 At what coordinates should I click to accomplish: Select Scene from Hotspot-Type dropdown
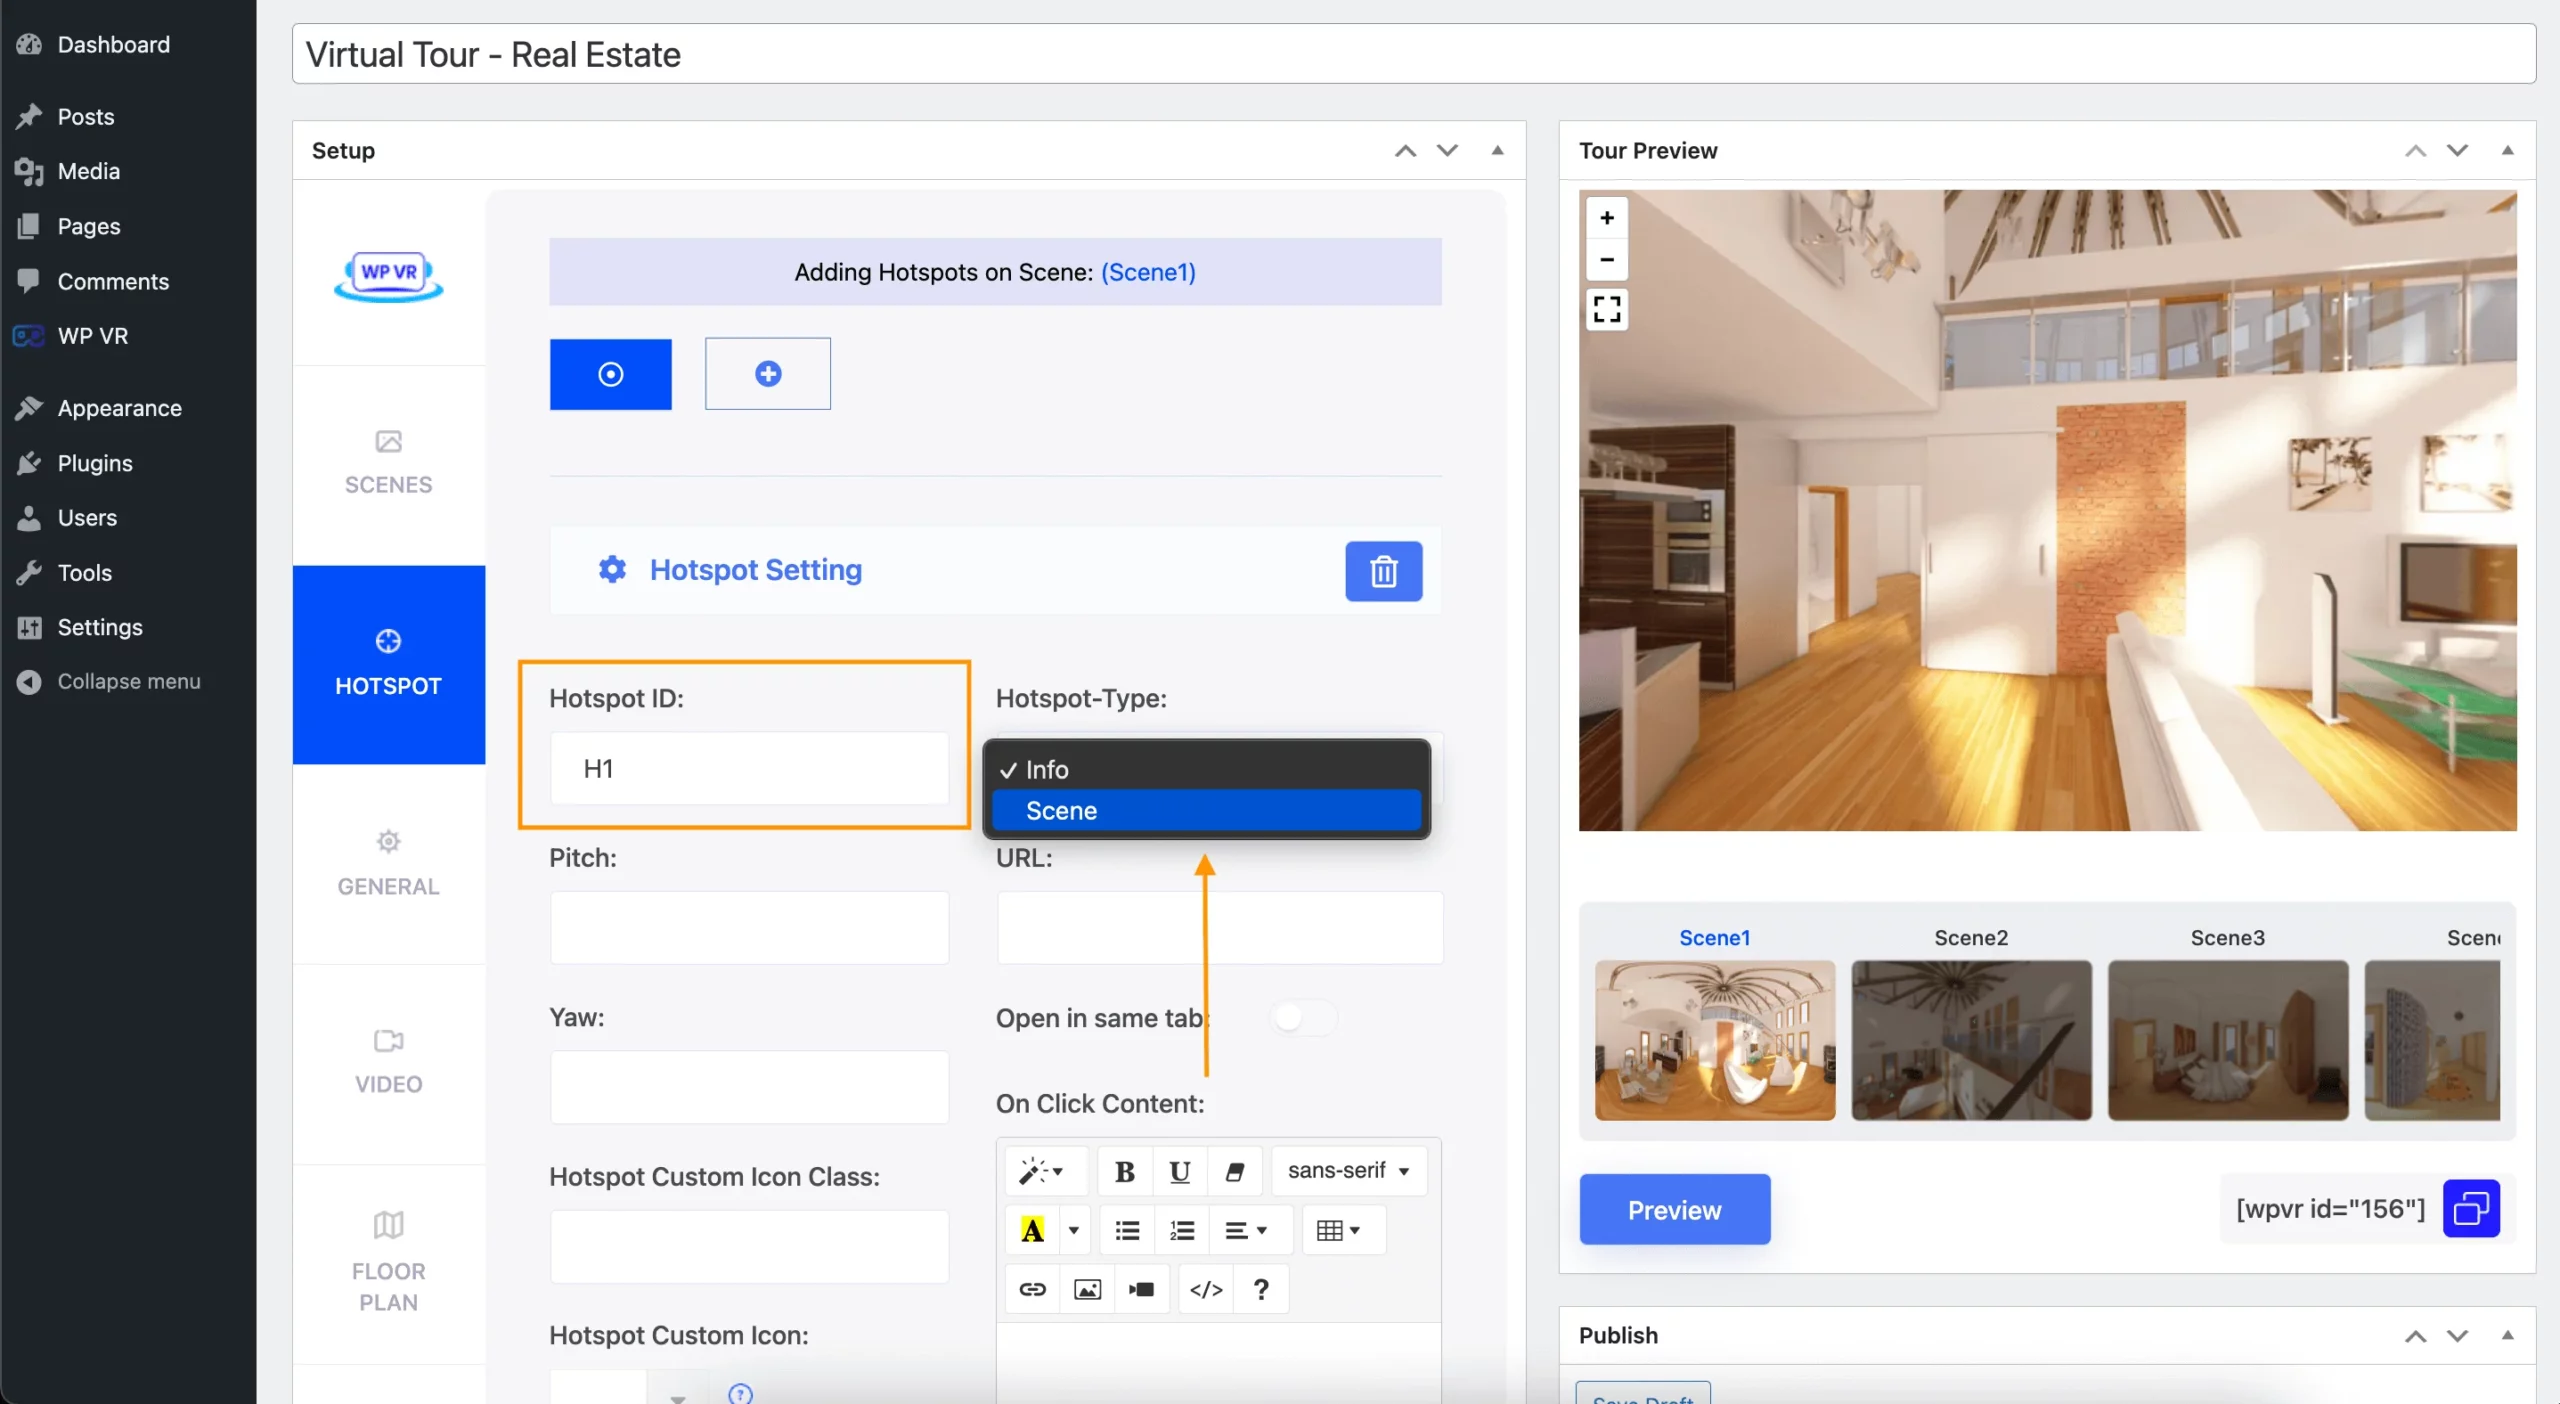(1205, 809)
